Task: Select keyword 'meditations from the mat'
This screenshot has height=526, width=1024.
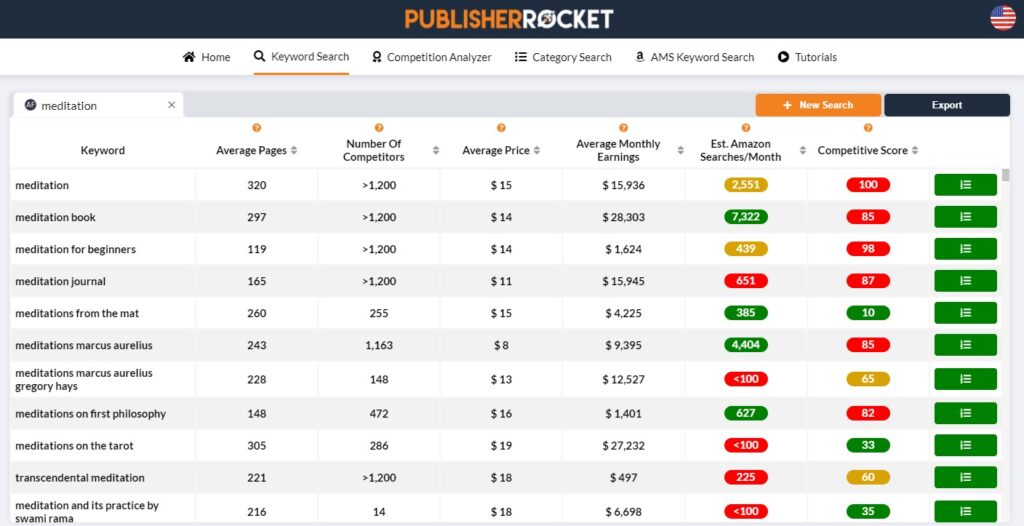Action: pos(77,313)
